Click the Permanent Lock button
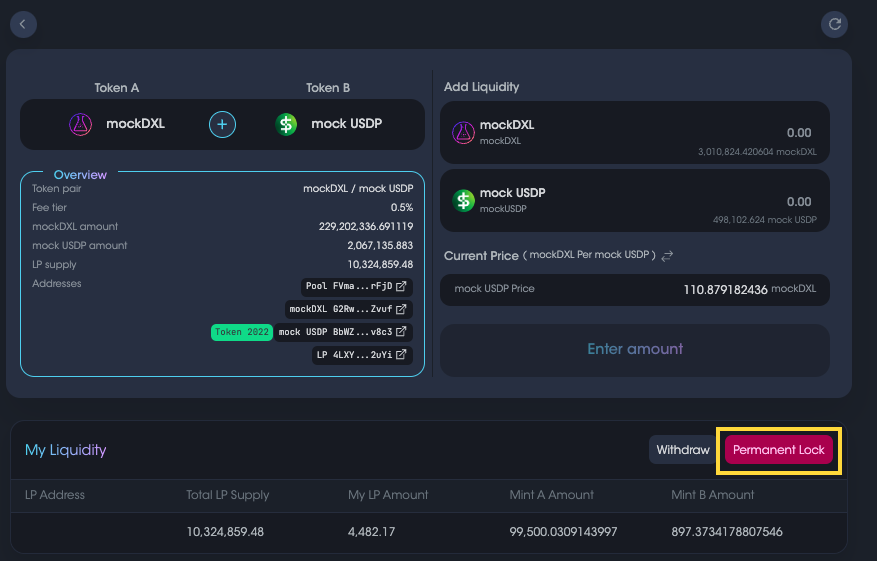Image resolution: width=877 pixels, height=561 pixels. 779,450
